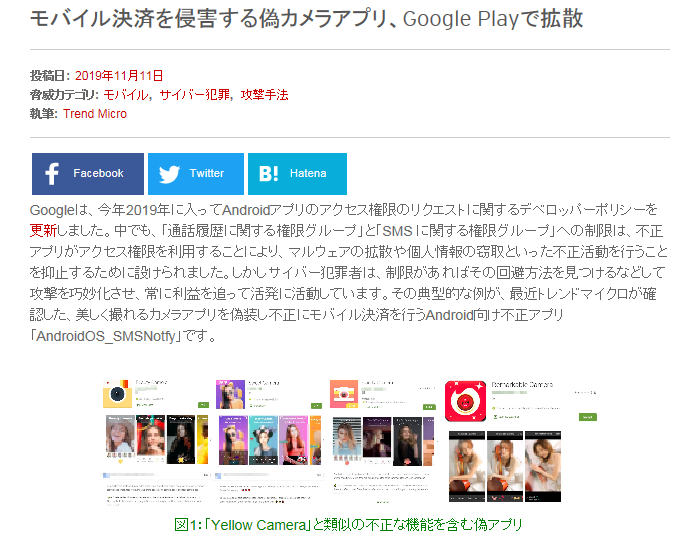Click the Twitter bird icon

[170, 174]
